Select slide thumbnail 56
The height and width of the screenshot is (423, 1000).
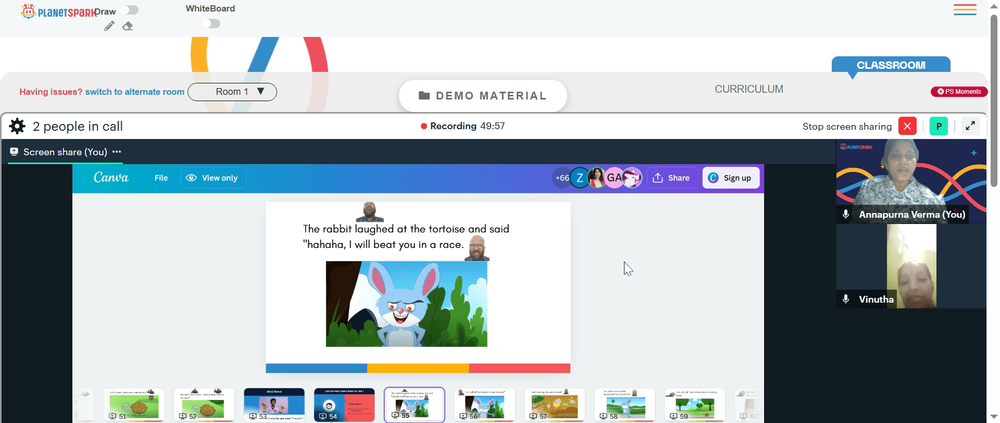point(485,404)
